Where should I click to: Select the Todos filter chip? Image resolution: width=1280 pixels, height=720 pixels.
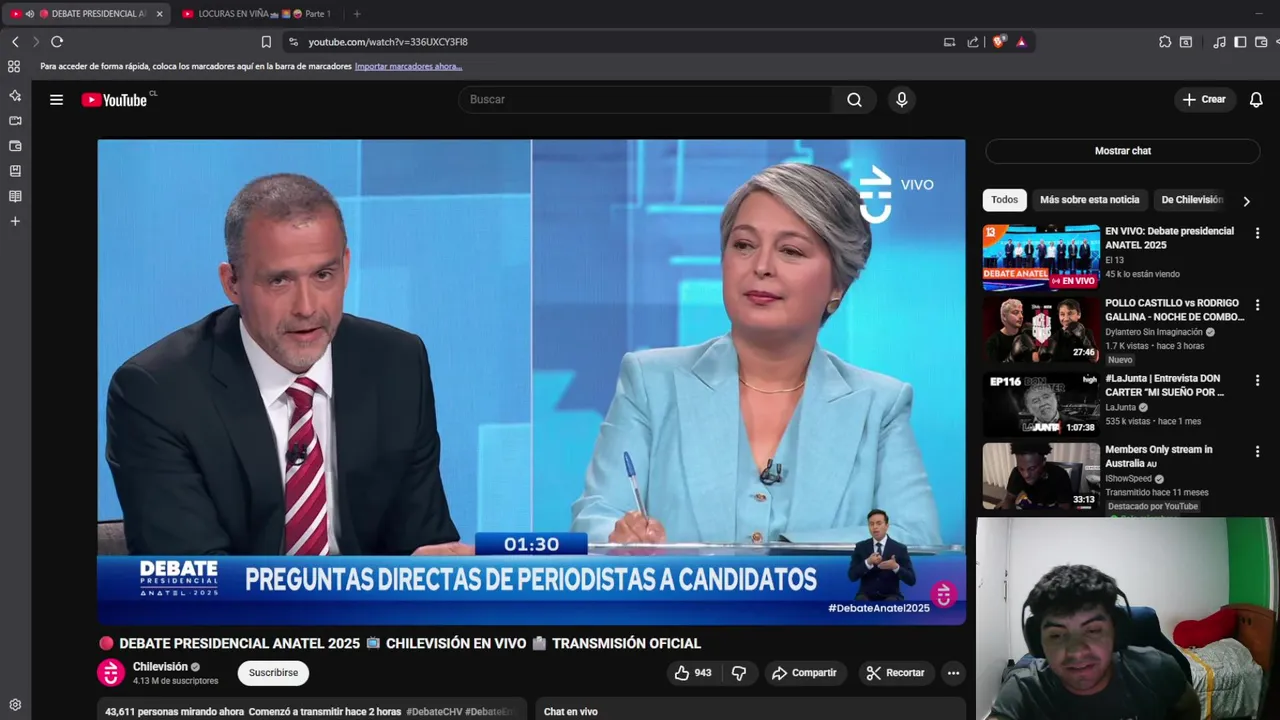(x=1004, y=200)
